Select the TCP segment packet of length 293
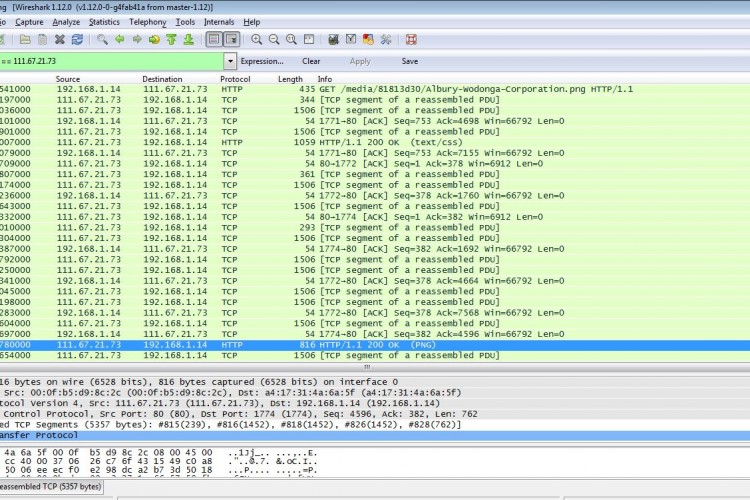The width and height of the screenshot is (750, 500). (375, 227)
